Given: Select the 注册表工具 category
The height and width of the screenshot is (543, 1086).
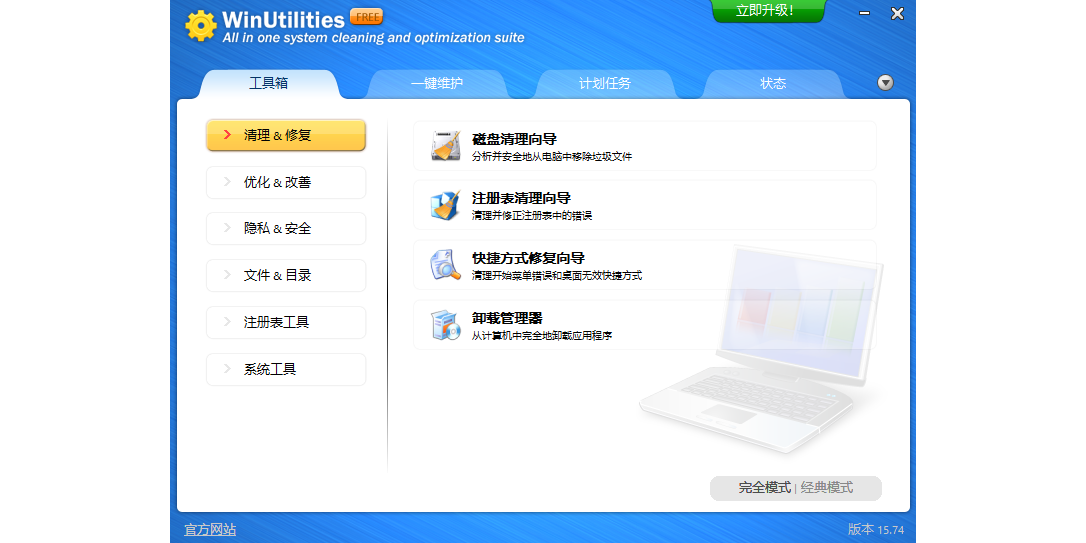Looking at the screenshot, I should (286, 323).
